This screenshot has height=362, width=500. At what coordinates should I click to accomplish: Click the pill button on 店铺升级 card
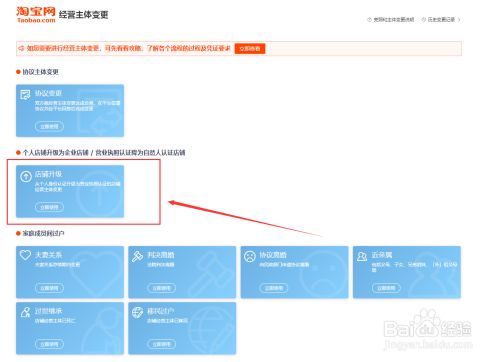(x=49, y=207)
